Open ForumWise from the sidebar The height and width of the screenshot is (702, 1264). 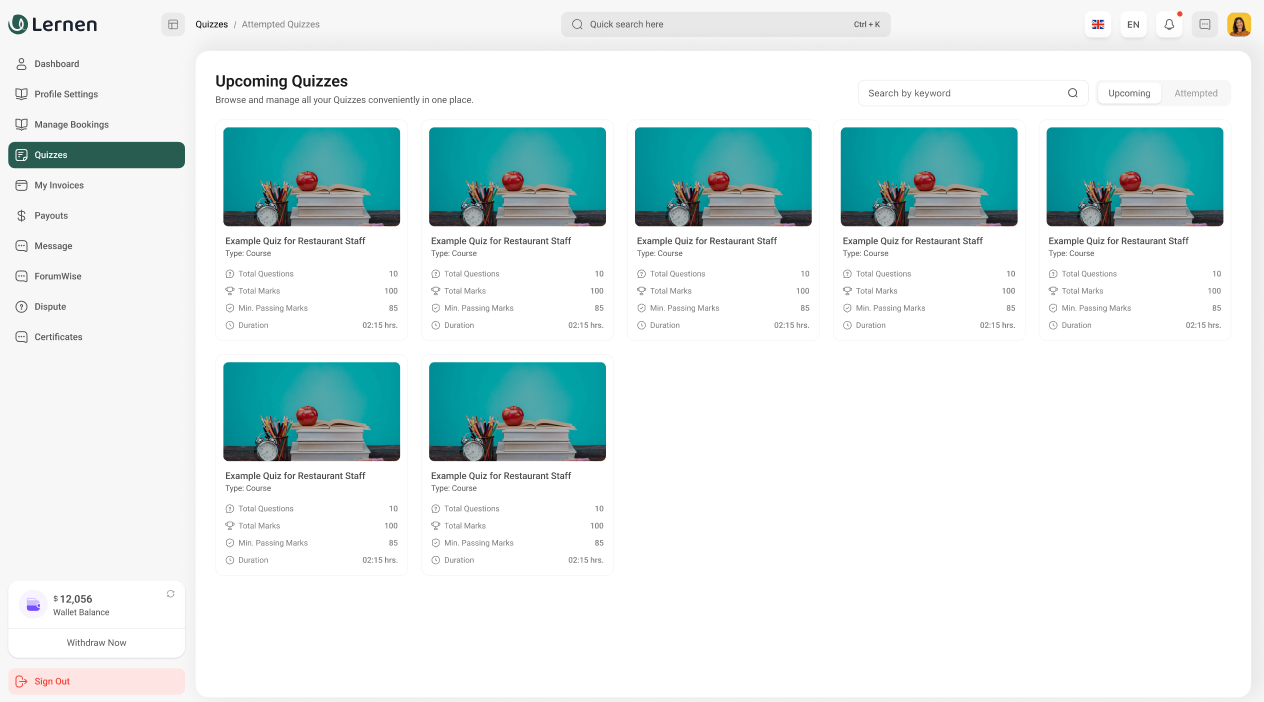[x=58, y=276]
